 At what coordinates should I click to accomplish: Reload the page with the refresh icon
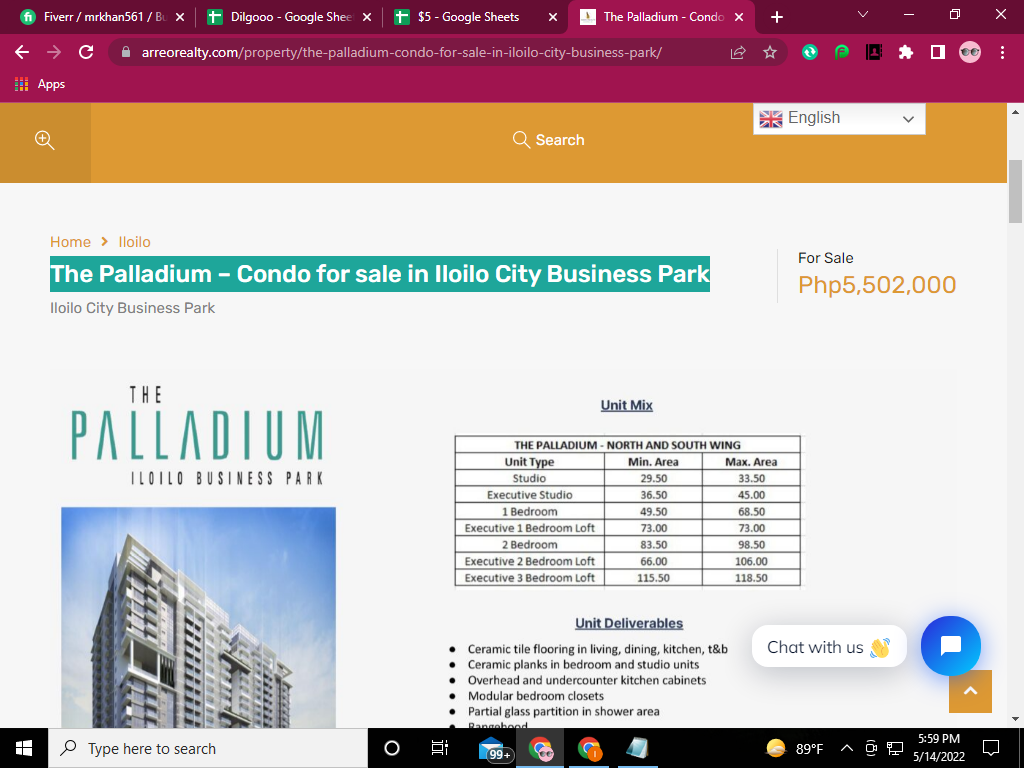[86, 52]
